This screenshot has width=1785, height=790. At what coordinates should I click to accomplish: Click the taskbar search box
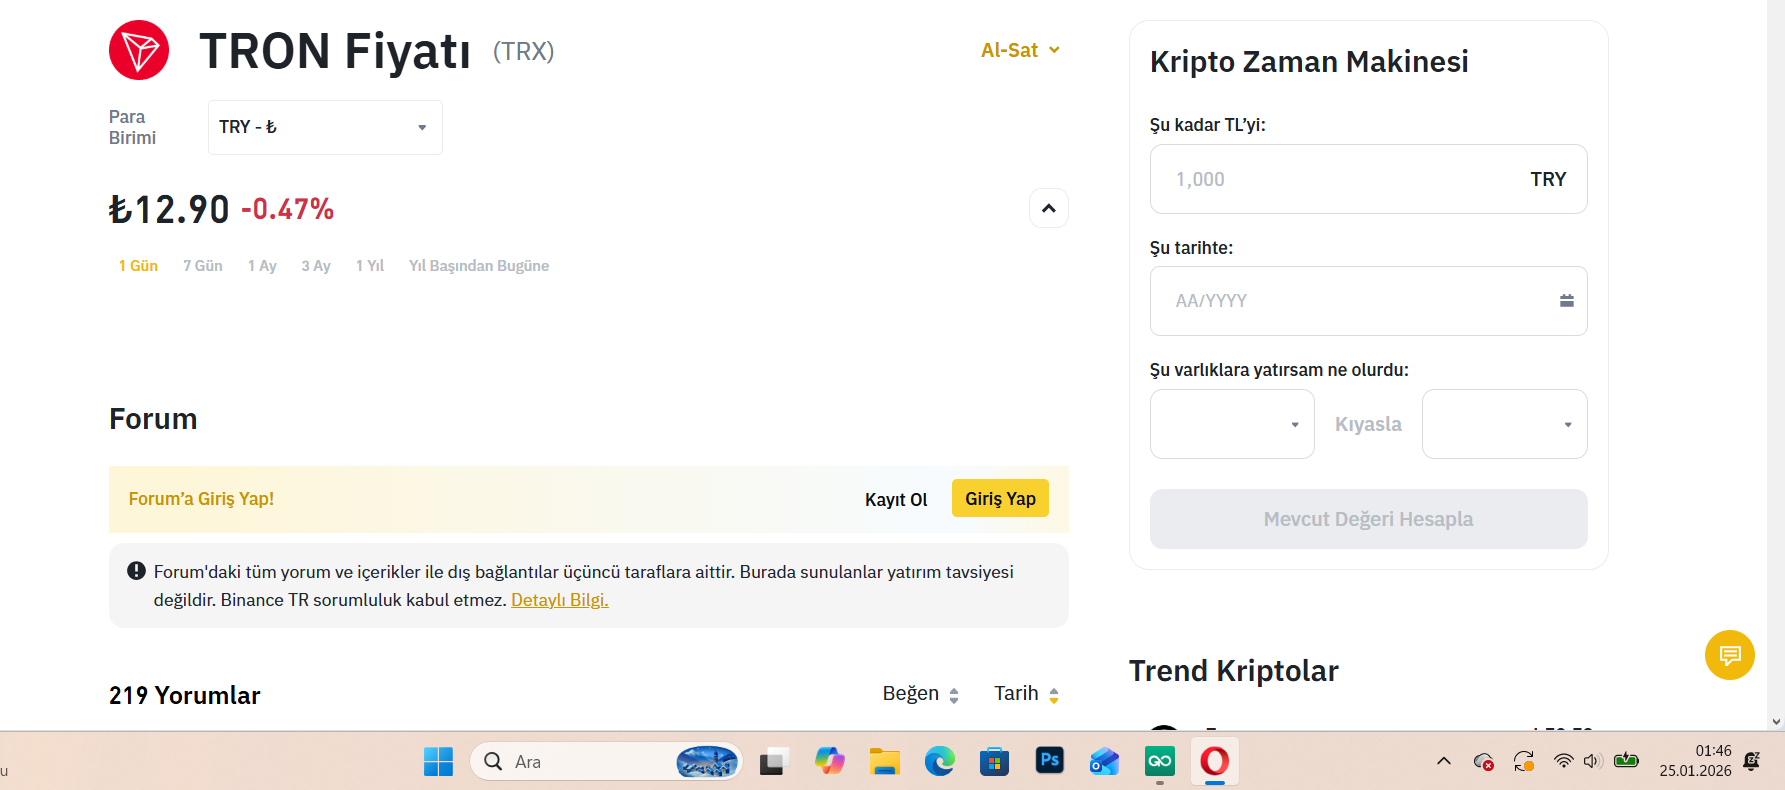[606, 762]
